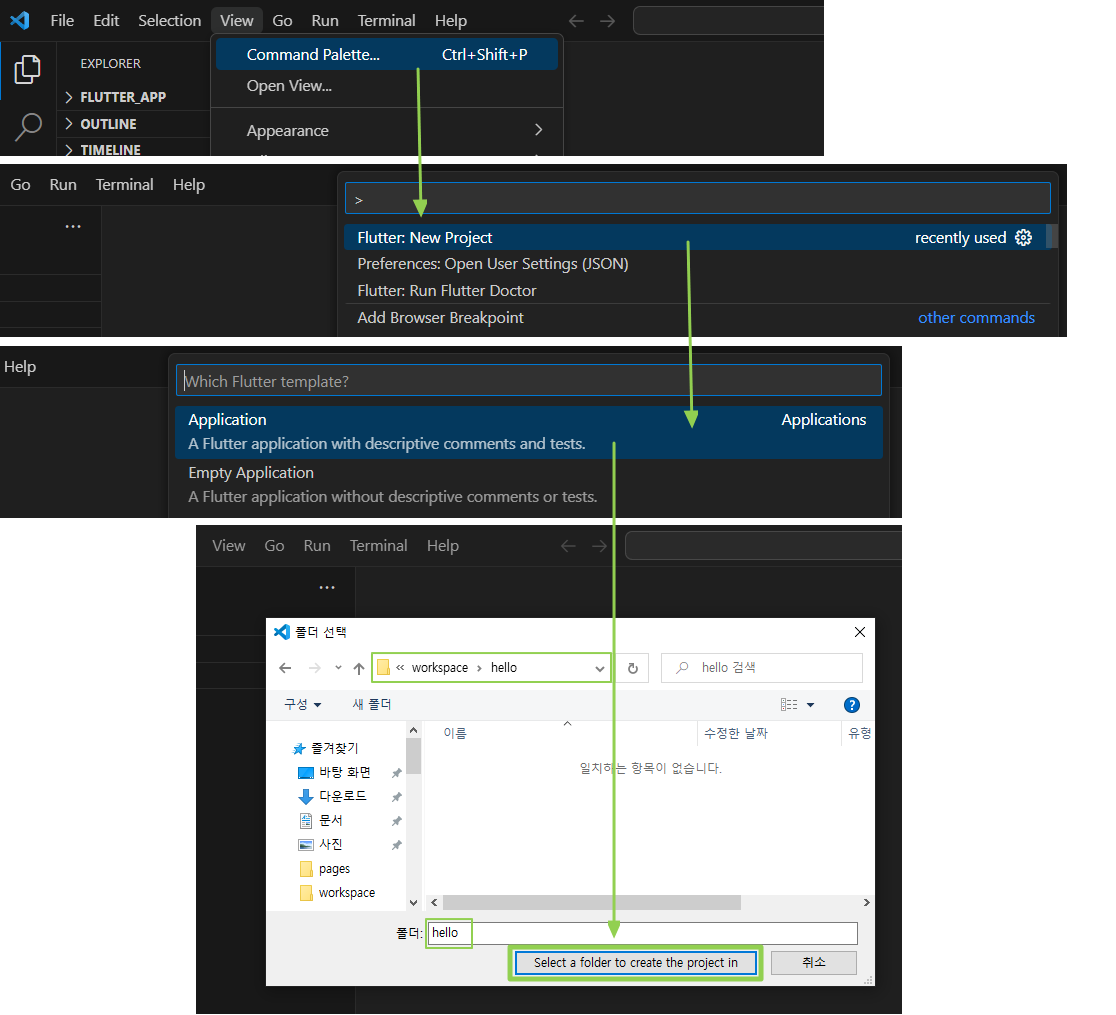Expand the TIMELINE explorer section
Viewport: 1116px width, 1015px height.
pyautogui.click(x=103, y=149)
